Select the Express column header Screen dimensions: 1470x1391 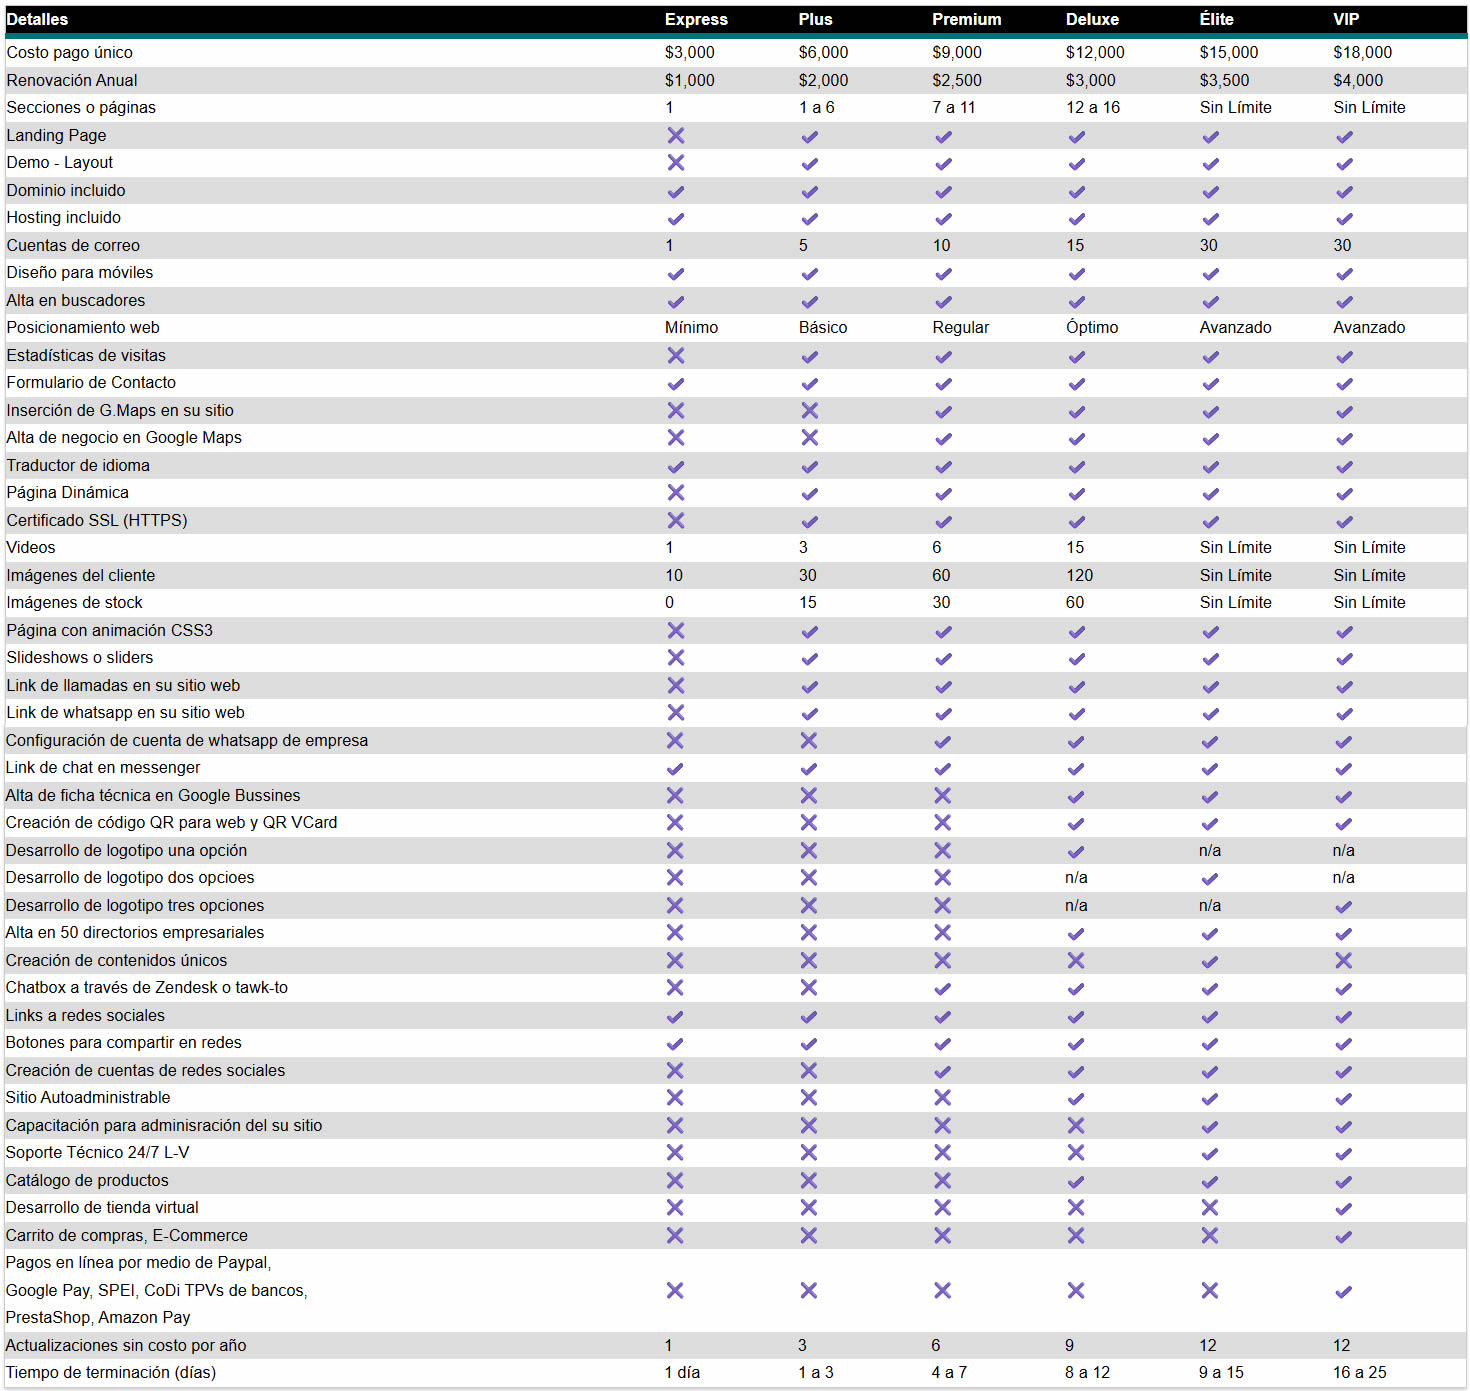[696, 19]
